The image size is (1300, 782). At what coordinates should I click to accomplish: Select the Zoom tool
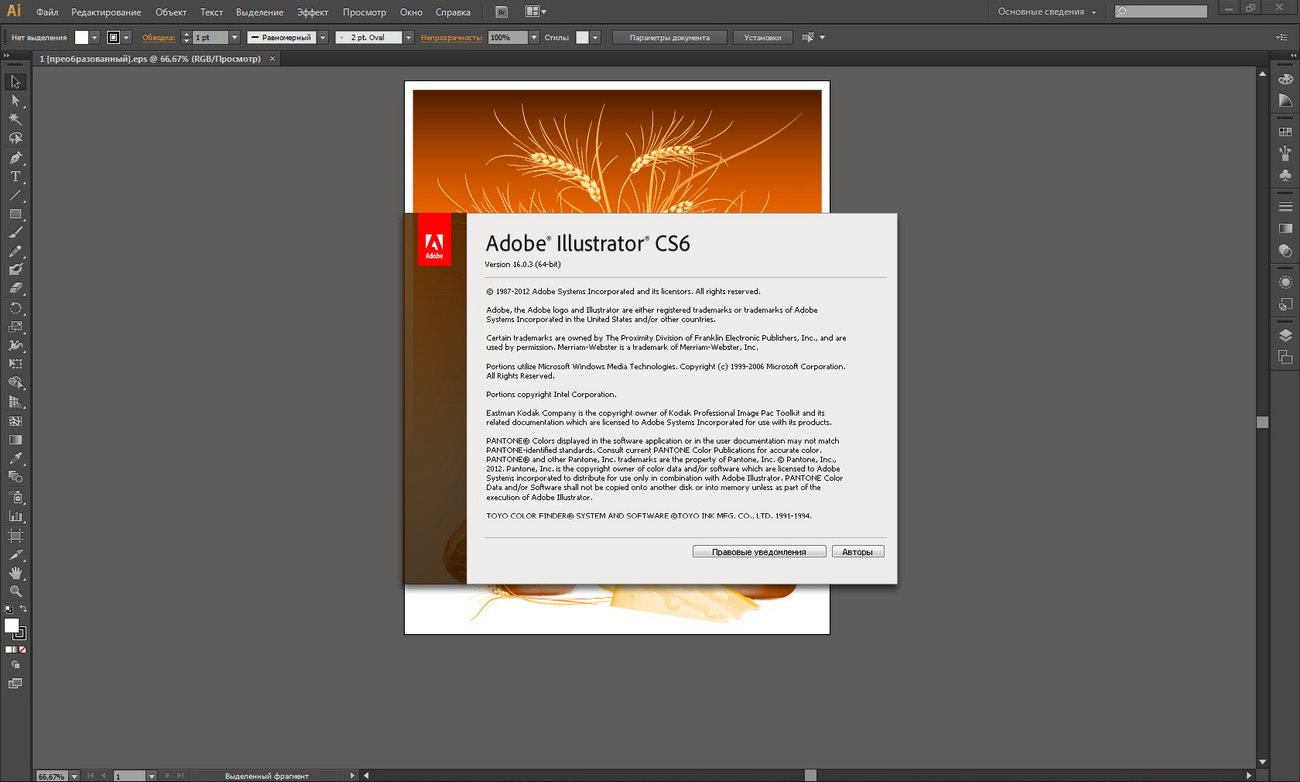pyautogui.click(x=15, y=592)
